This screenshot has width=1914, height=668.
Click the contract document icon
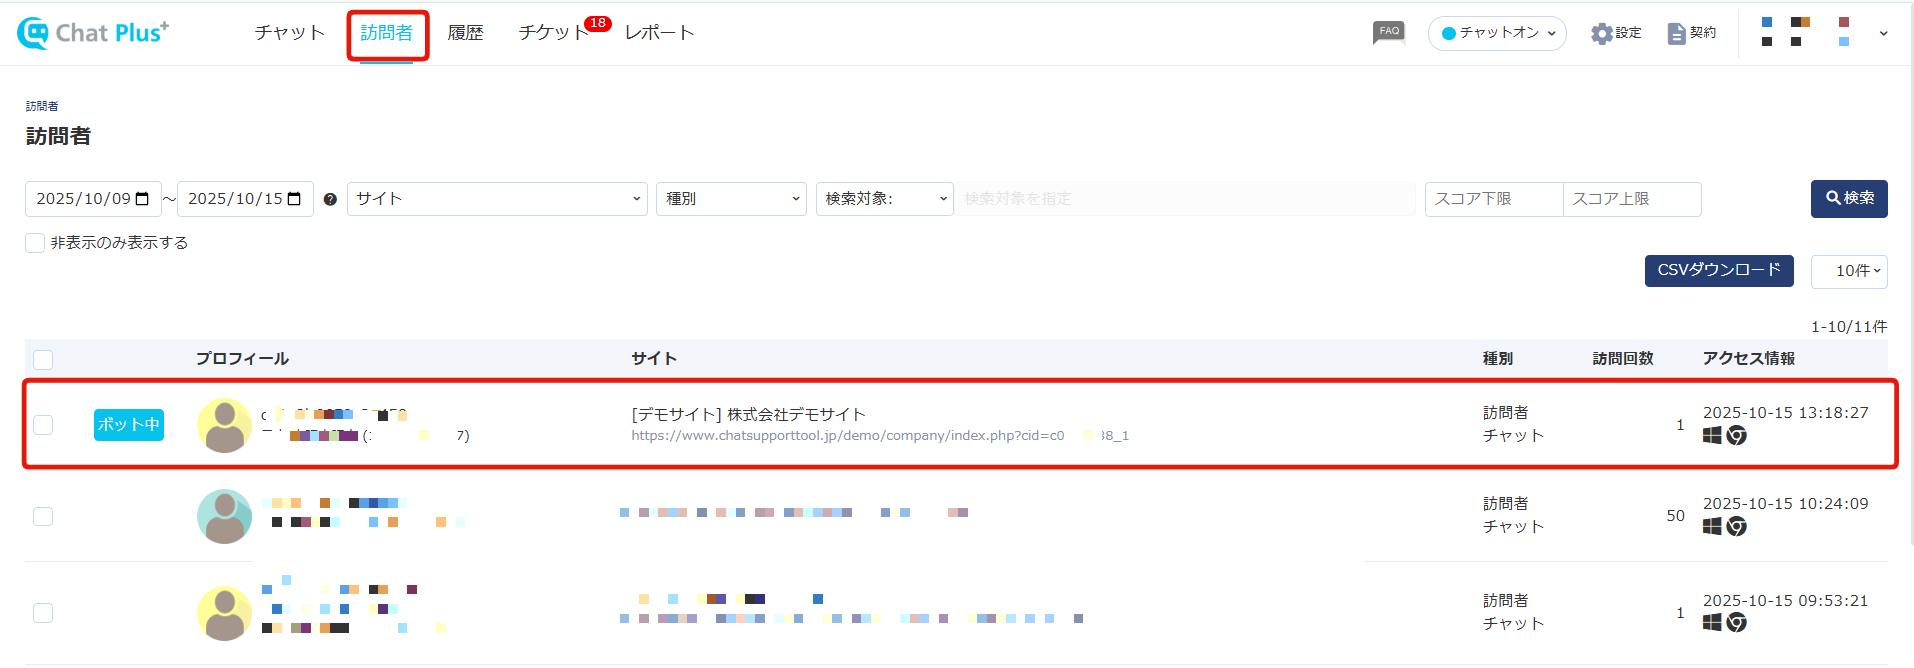pyautogui.click(x=1677, y=33)
